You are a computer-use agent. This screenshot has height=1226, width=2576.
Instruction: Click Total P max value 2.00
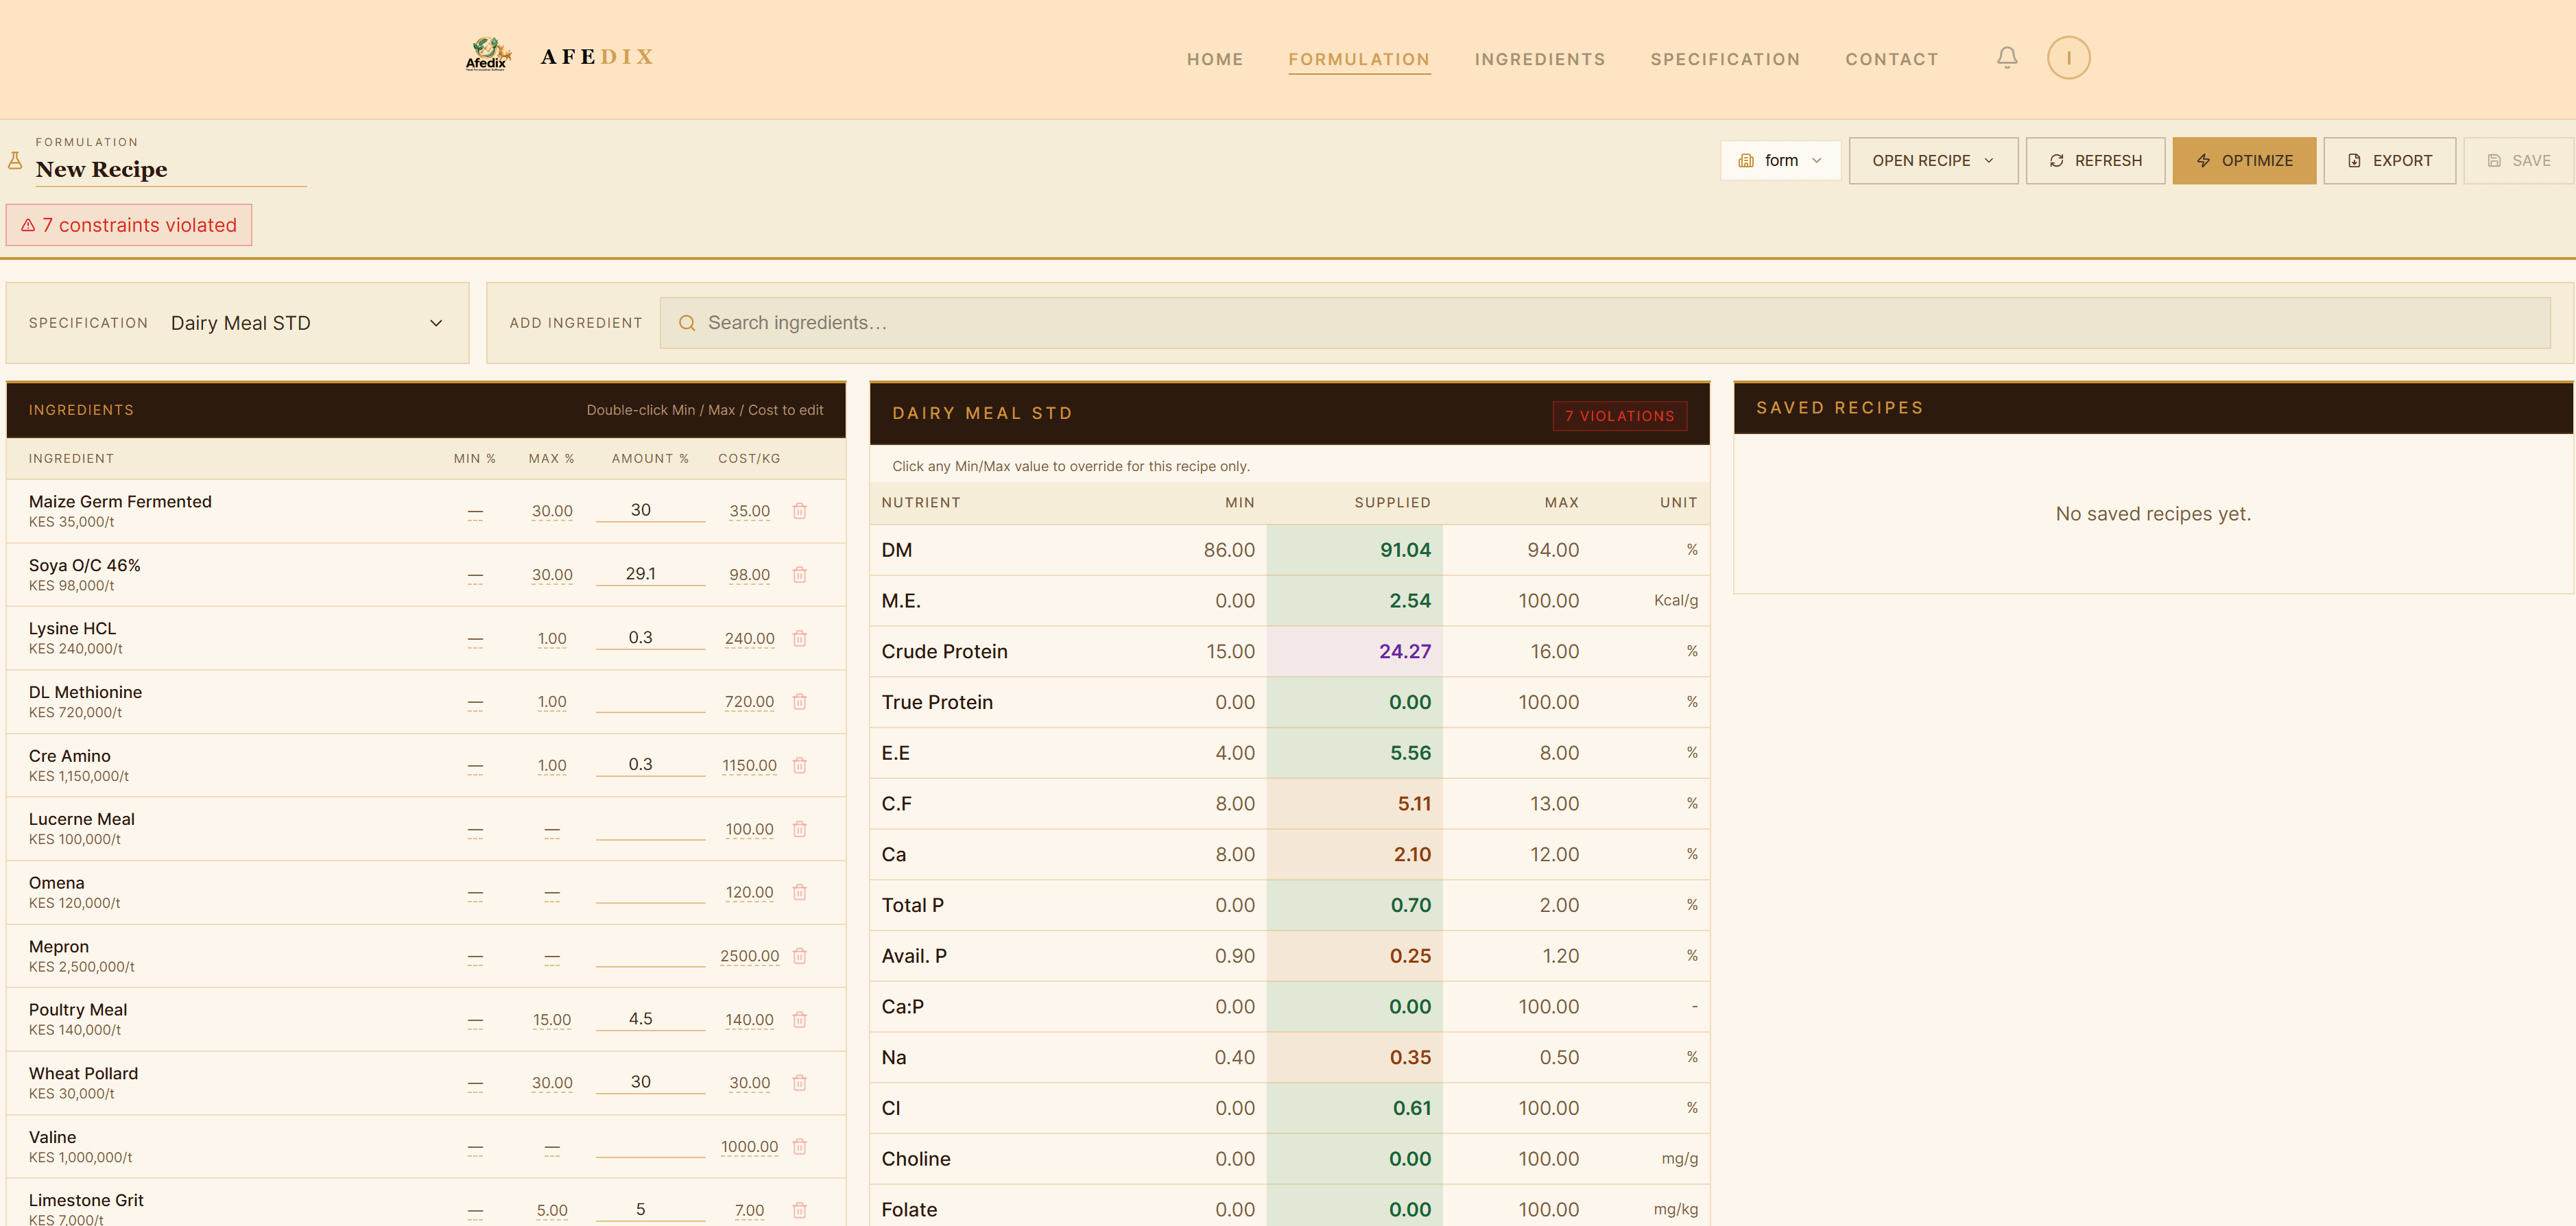click(x=1559, y=905)
